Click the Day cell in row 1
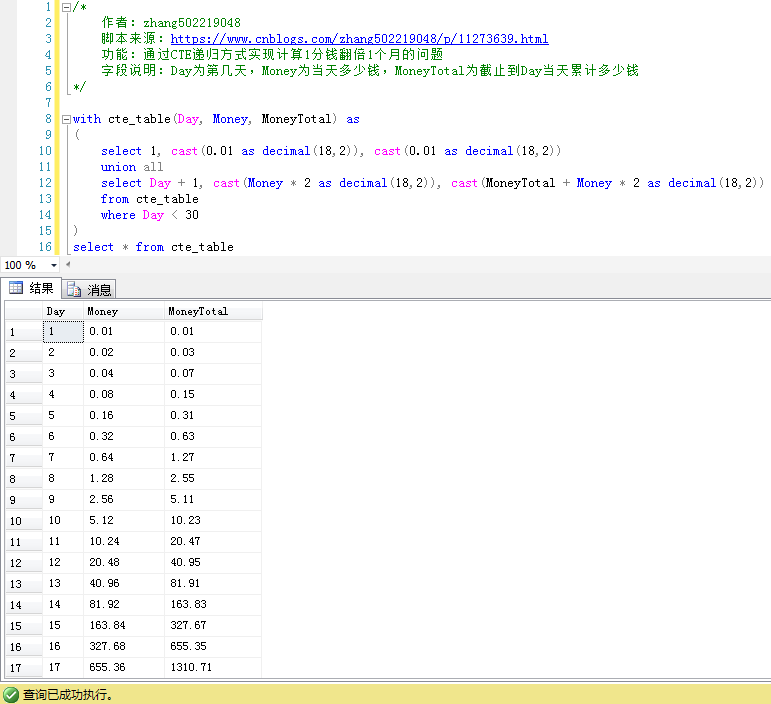771x704 pixels. pyautogui.click(x=62, y=331)
